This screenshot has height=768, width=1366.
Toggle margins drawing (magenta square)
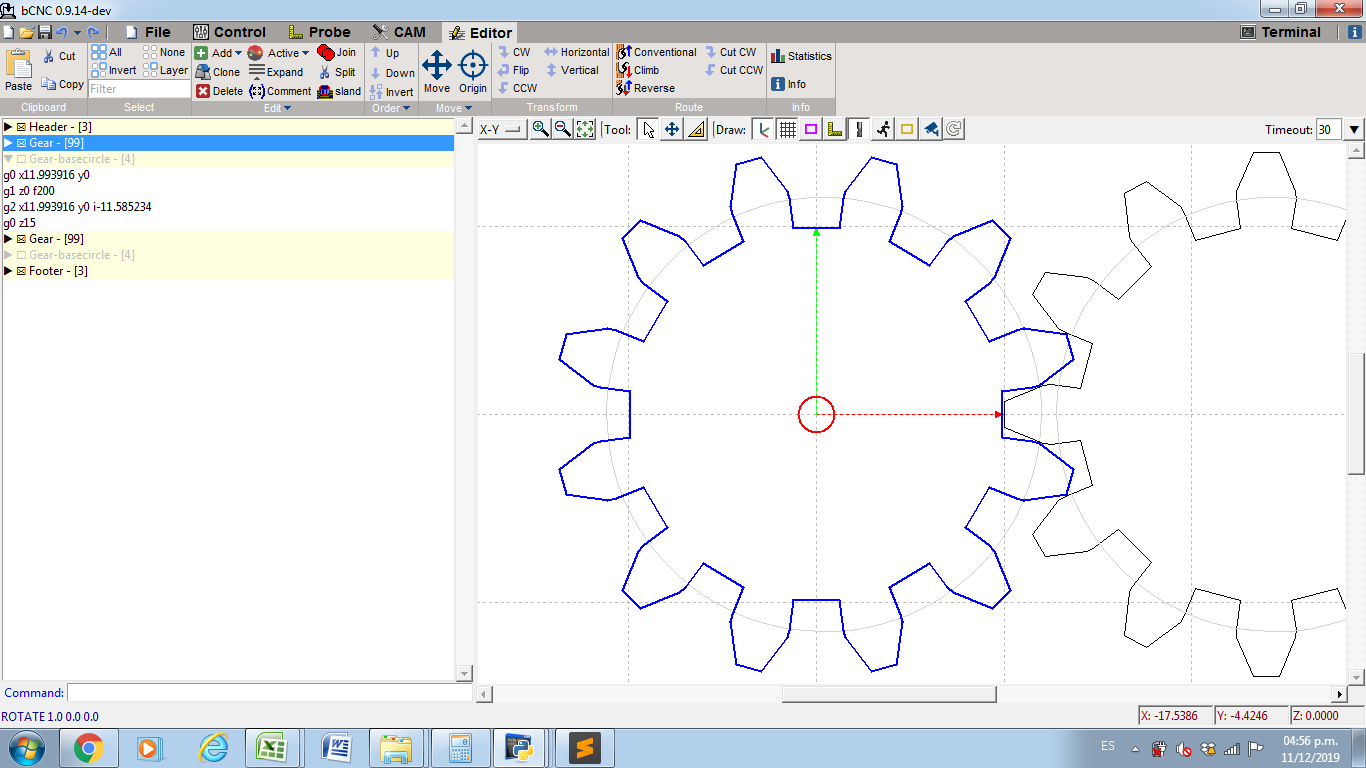point(811,129)
